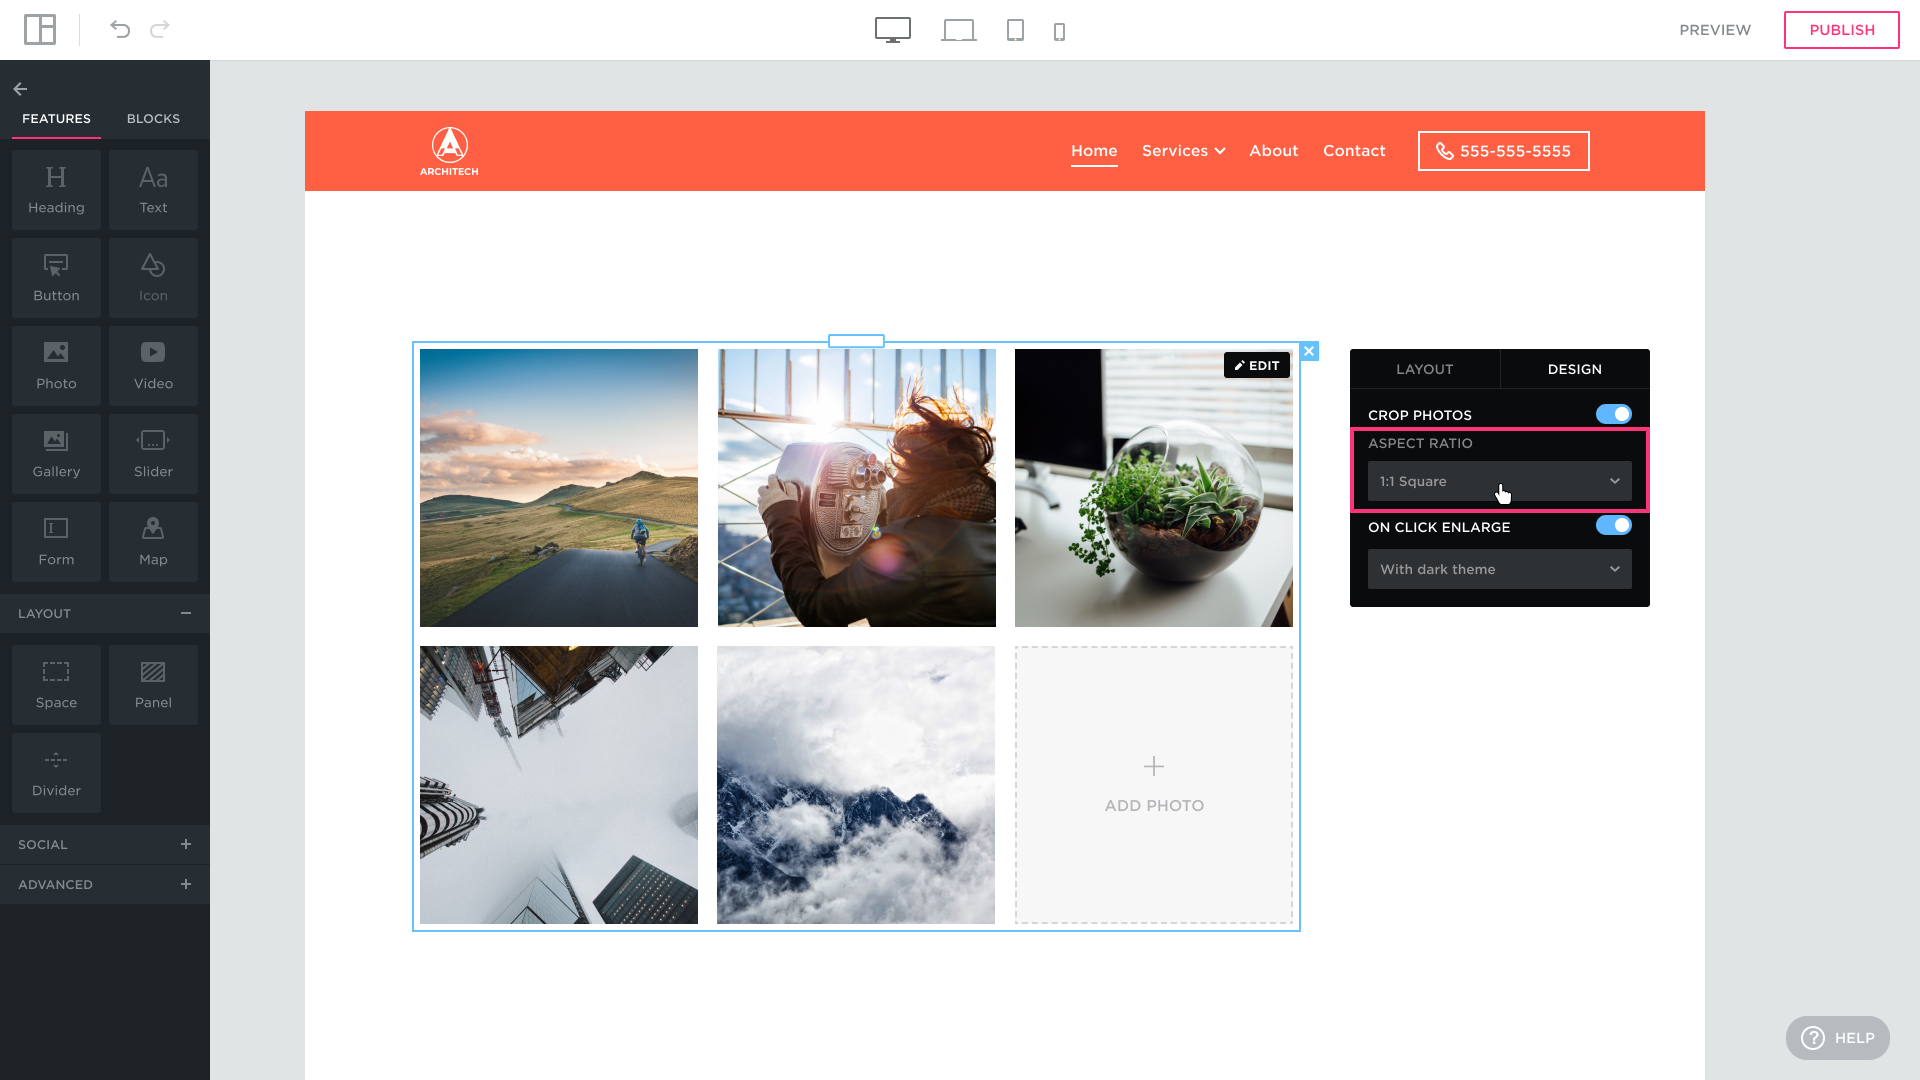Click the Add Photo placeholder tile
This screenshot has height=1080, width=1920.
pos(1153,785)
